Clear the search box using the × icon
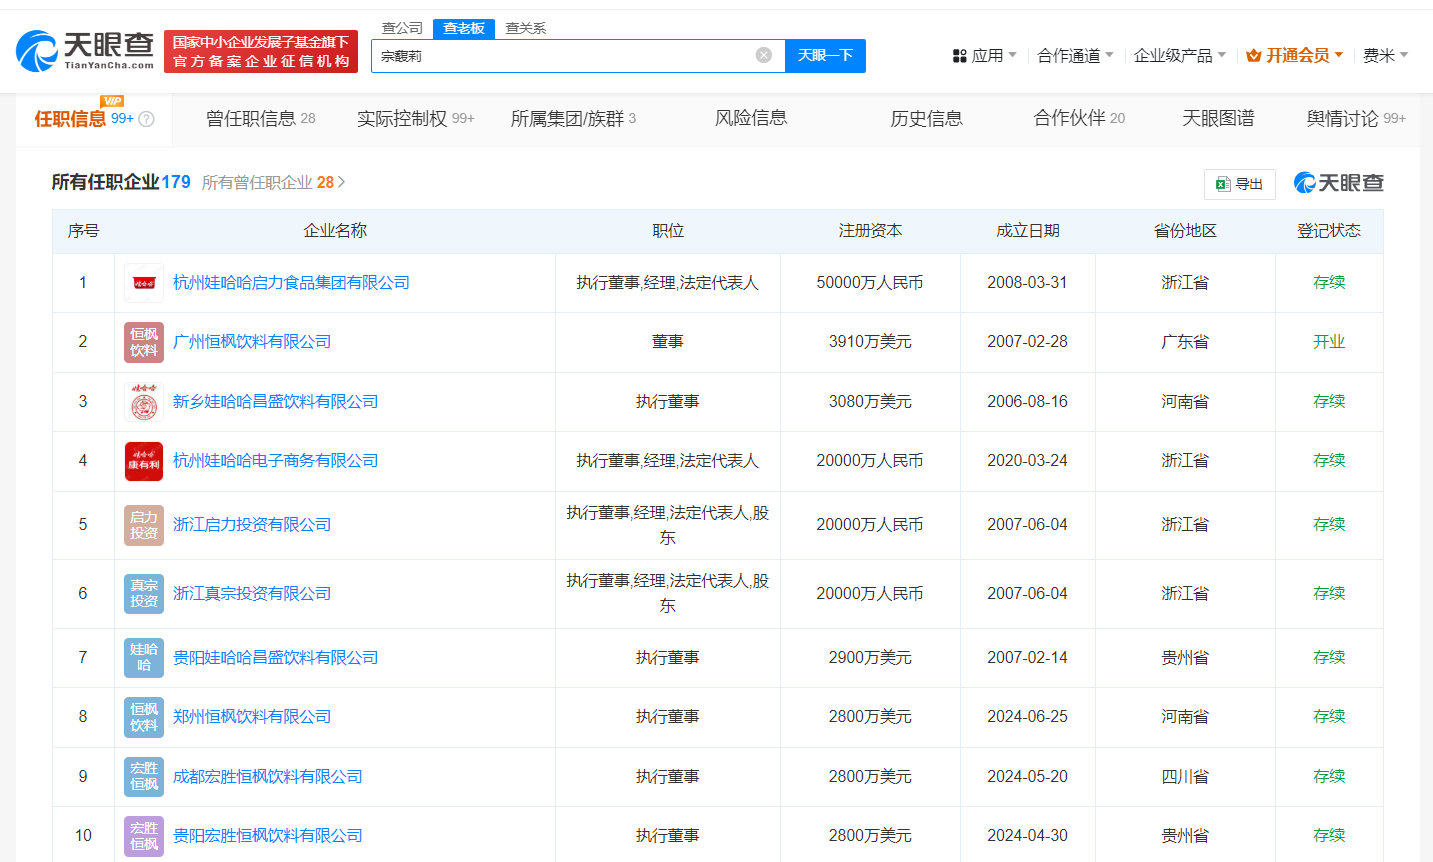The width and height of the screenshot is (1433, 862). 765,55
